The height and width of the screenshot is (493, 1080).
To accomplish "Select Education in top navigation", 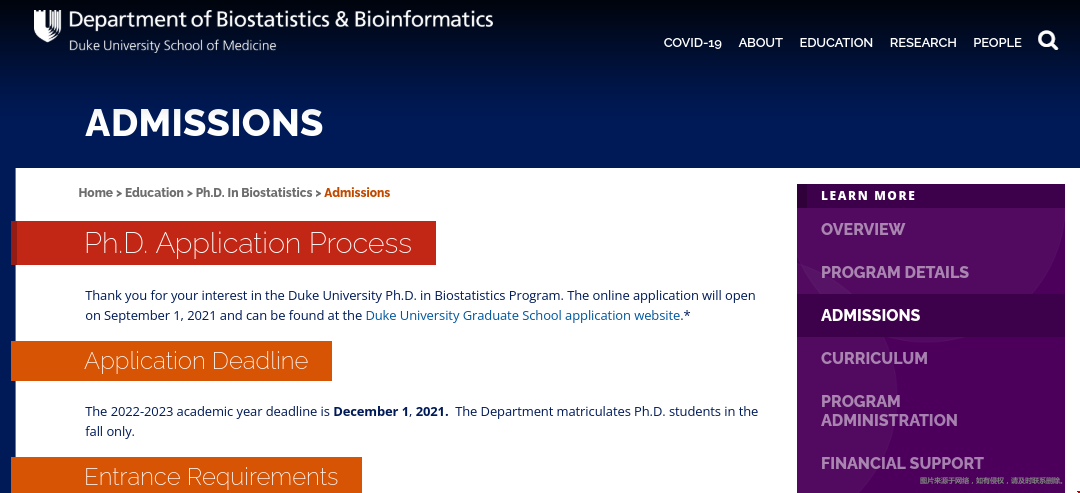I will [x=836, y=43].
